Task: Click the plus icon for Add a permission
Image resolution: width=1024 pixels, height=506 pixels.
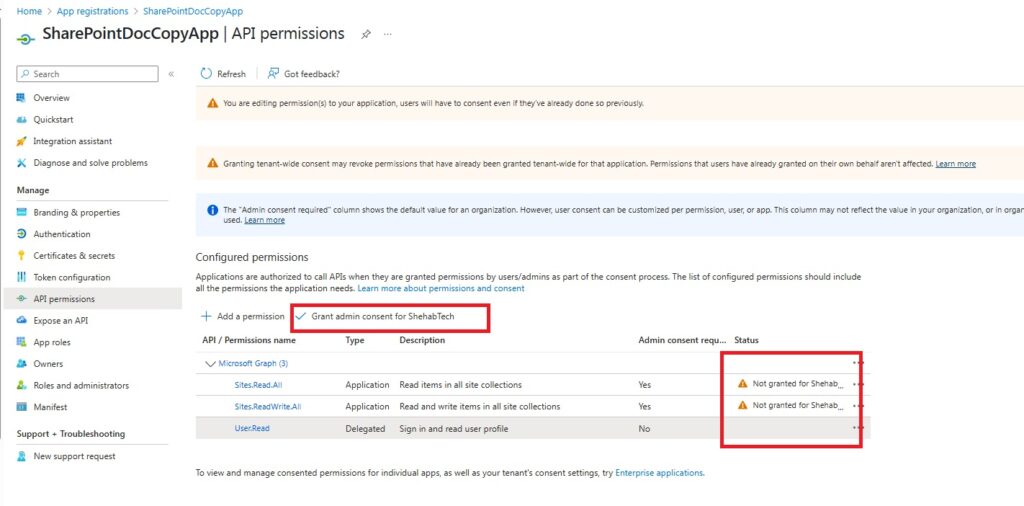Action: pyautogui.click(x=206, y=316)
